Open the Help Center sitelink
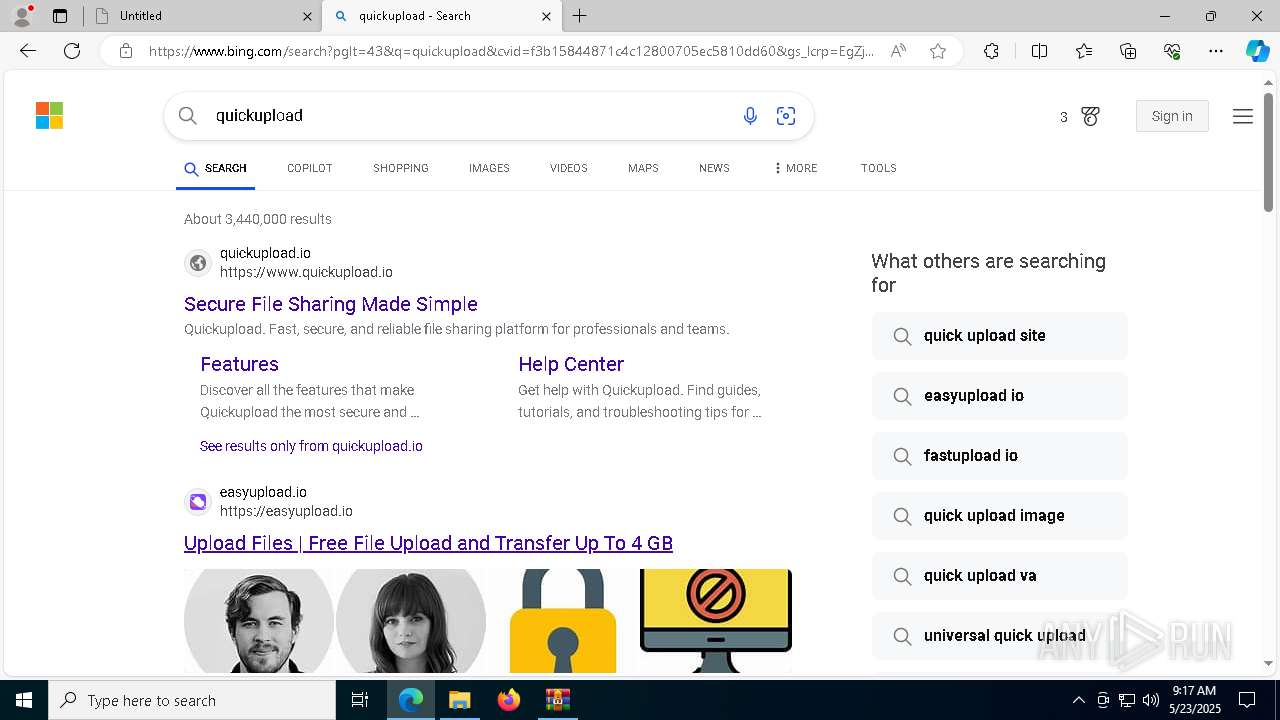Screen dimensions: 1280x720 coord(571,364)
